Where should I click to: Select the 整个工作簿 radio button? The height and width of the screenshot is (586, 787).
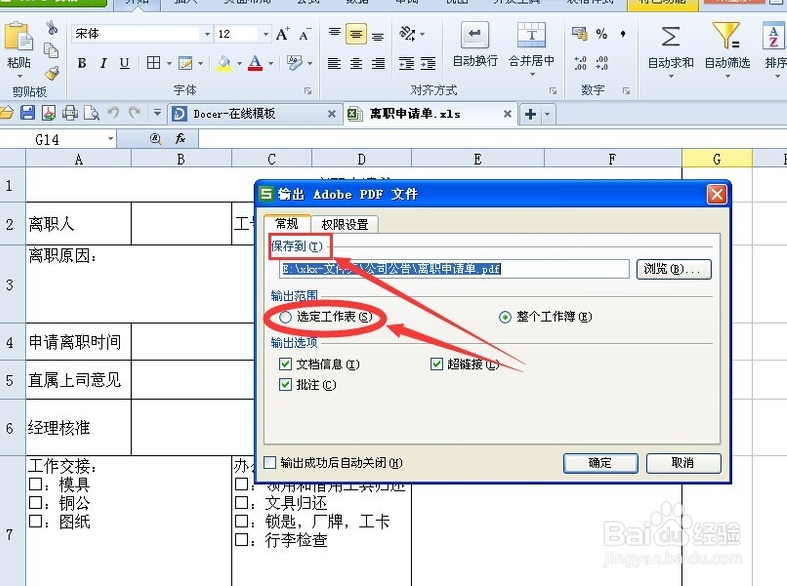pos(505,317)
